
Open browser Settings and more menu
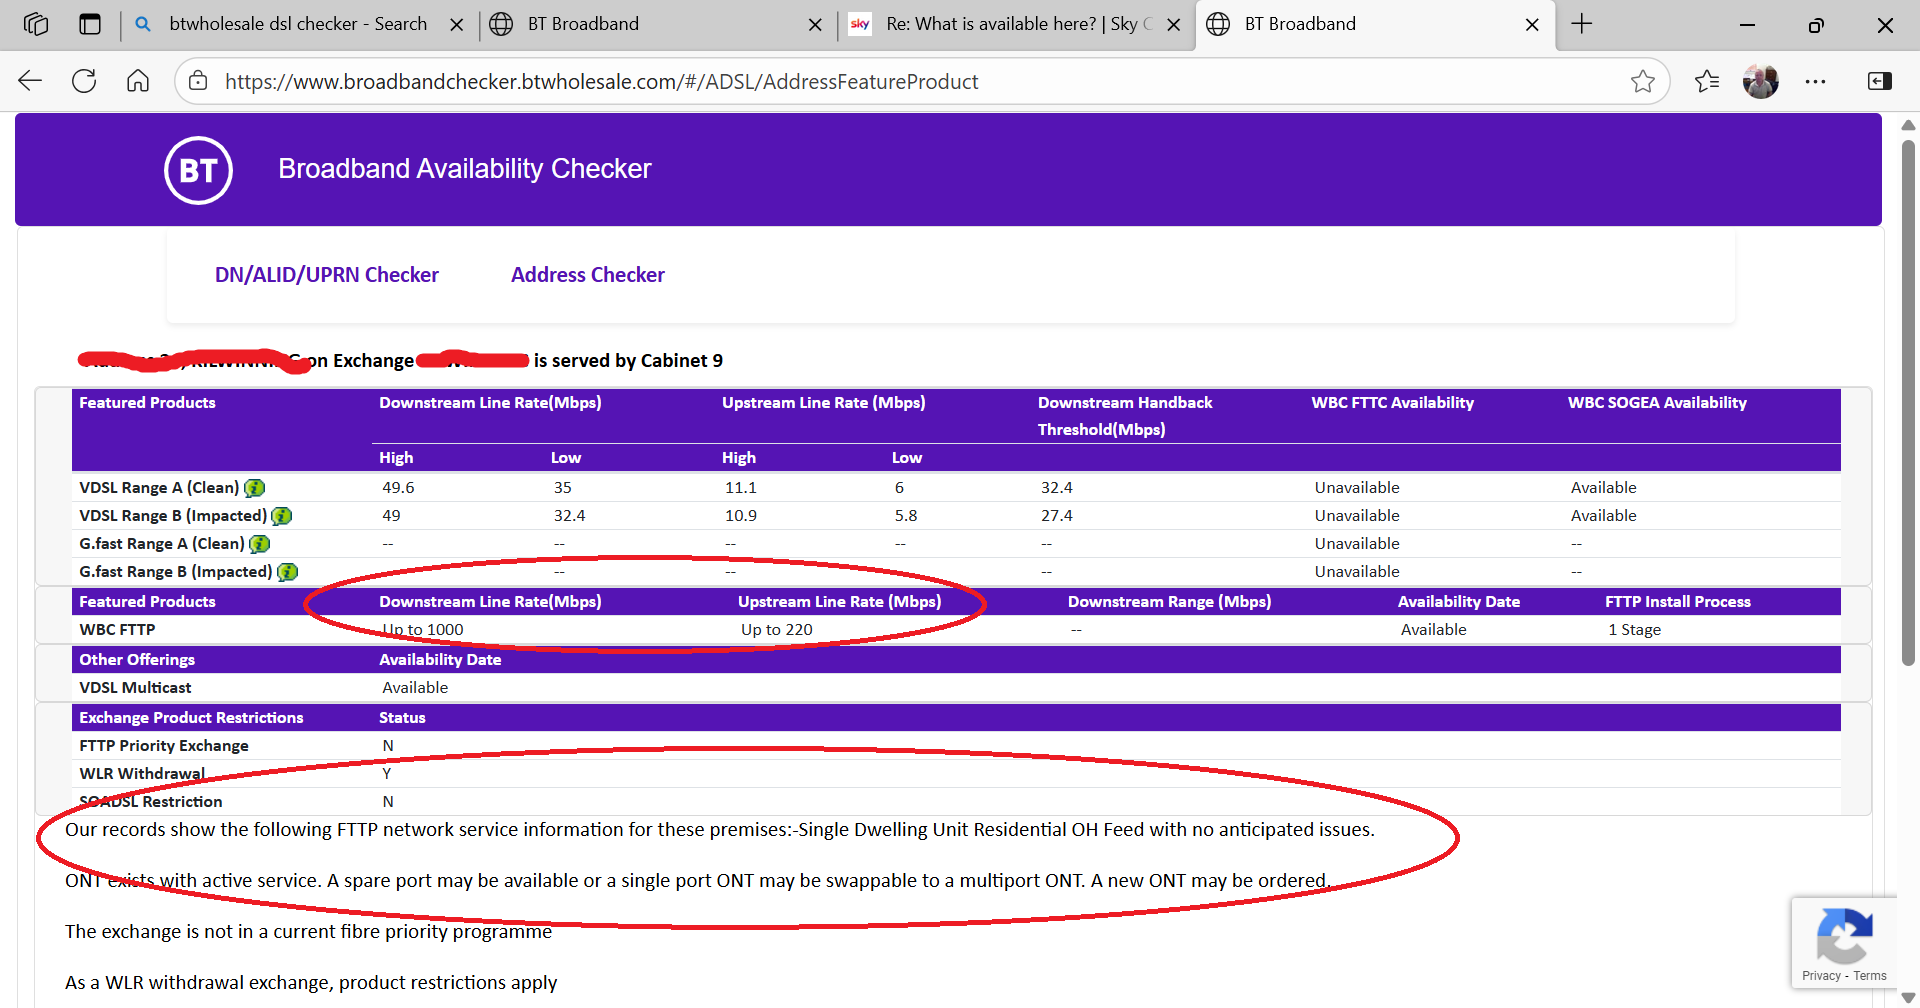pos(1815,82)
